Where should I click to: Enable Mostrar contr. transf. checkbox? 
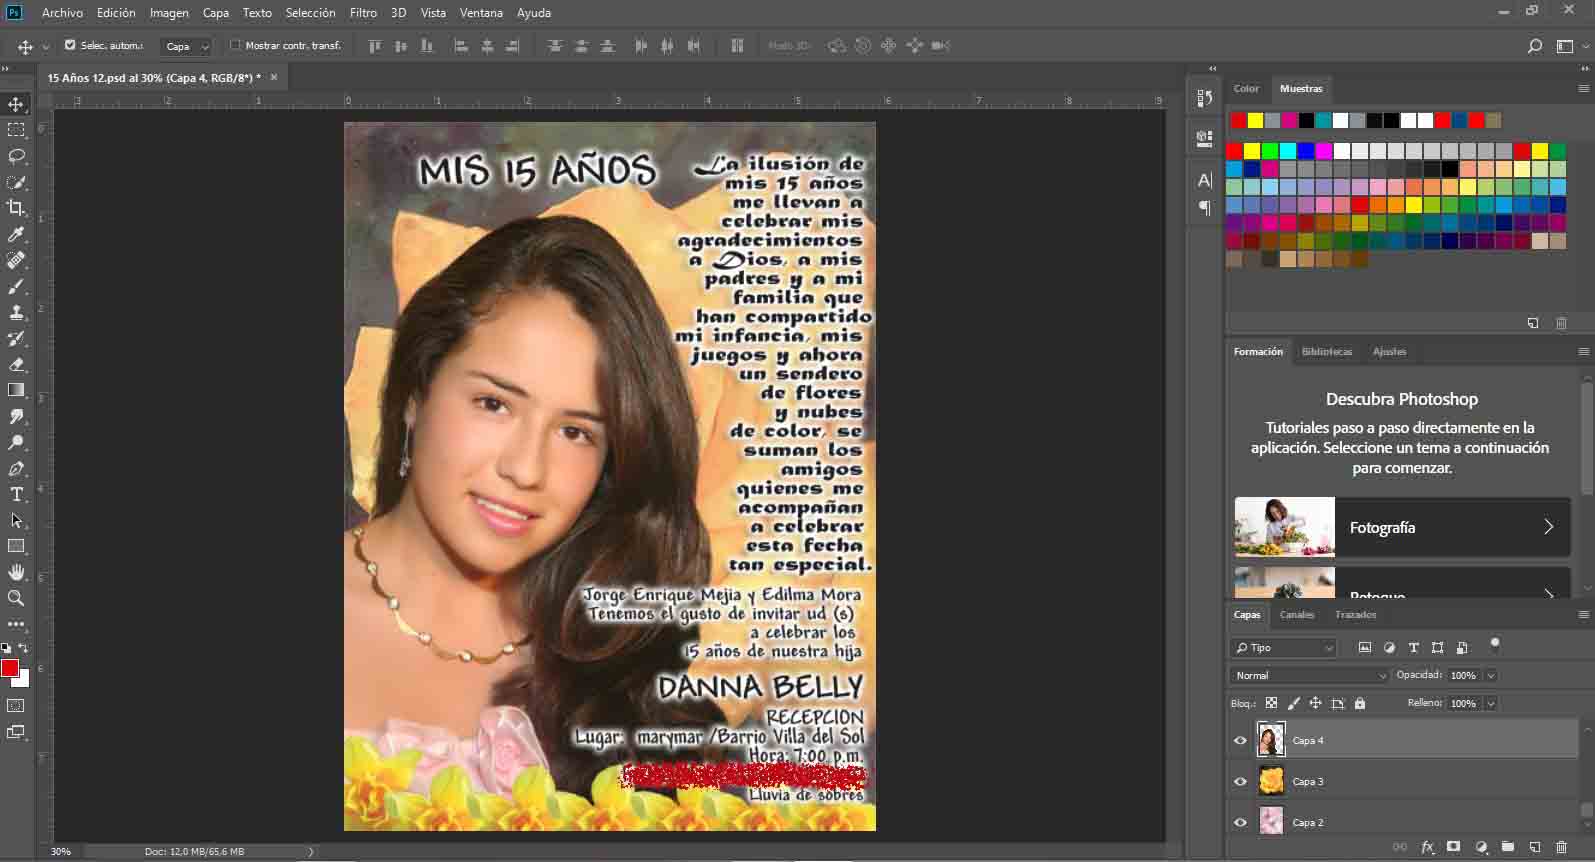point(236,45)
